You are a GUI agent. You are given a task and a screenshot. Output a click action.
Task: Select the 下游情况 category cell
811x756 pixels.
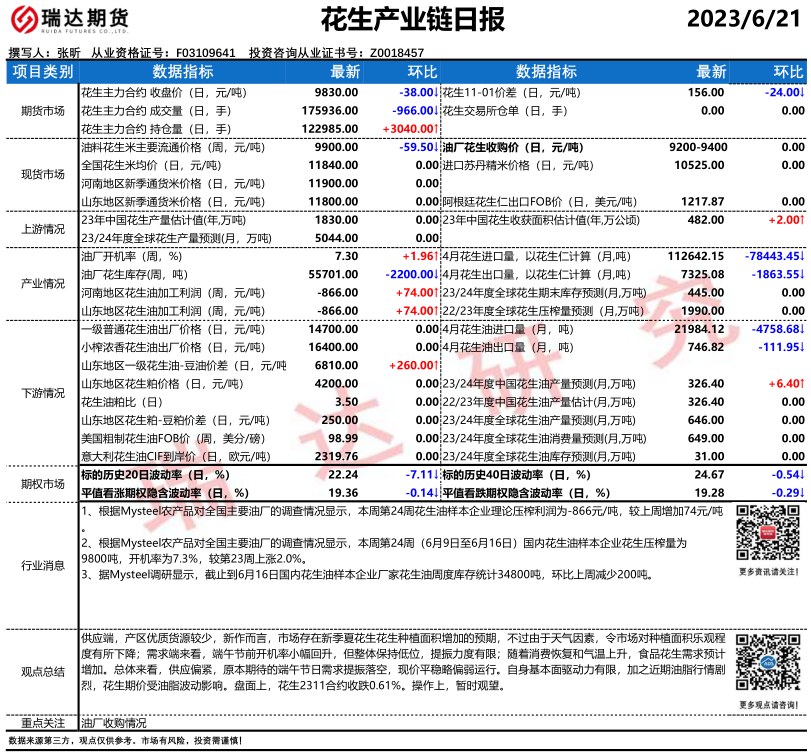[41, 393]
